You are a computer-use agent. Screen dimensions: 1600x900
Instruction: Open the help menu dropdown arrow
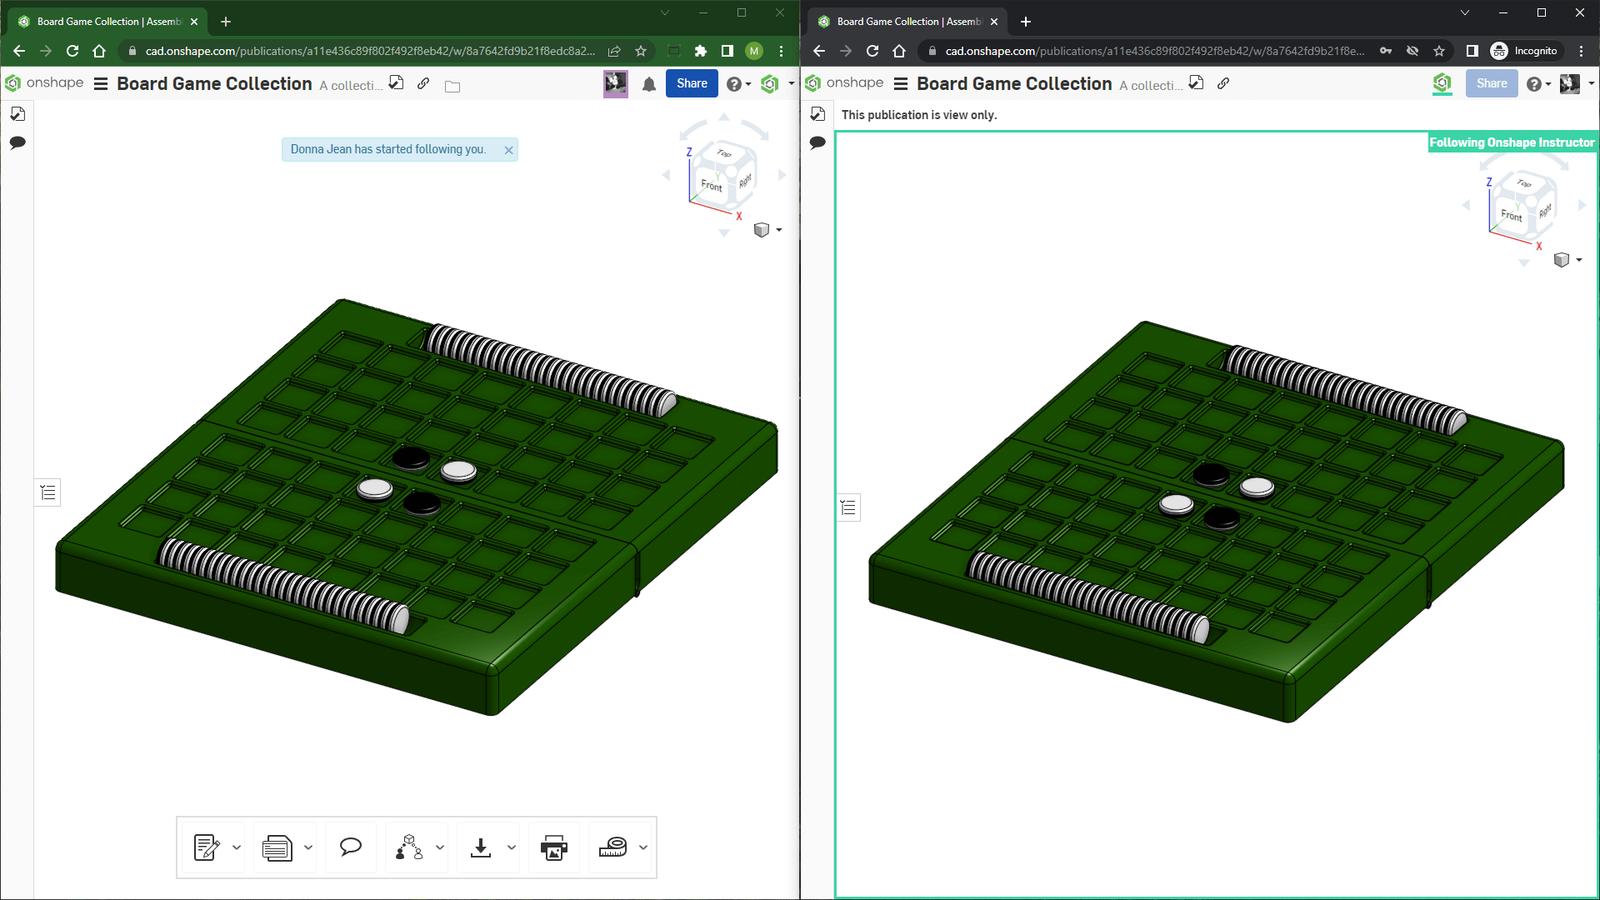[x=748, y=84]
